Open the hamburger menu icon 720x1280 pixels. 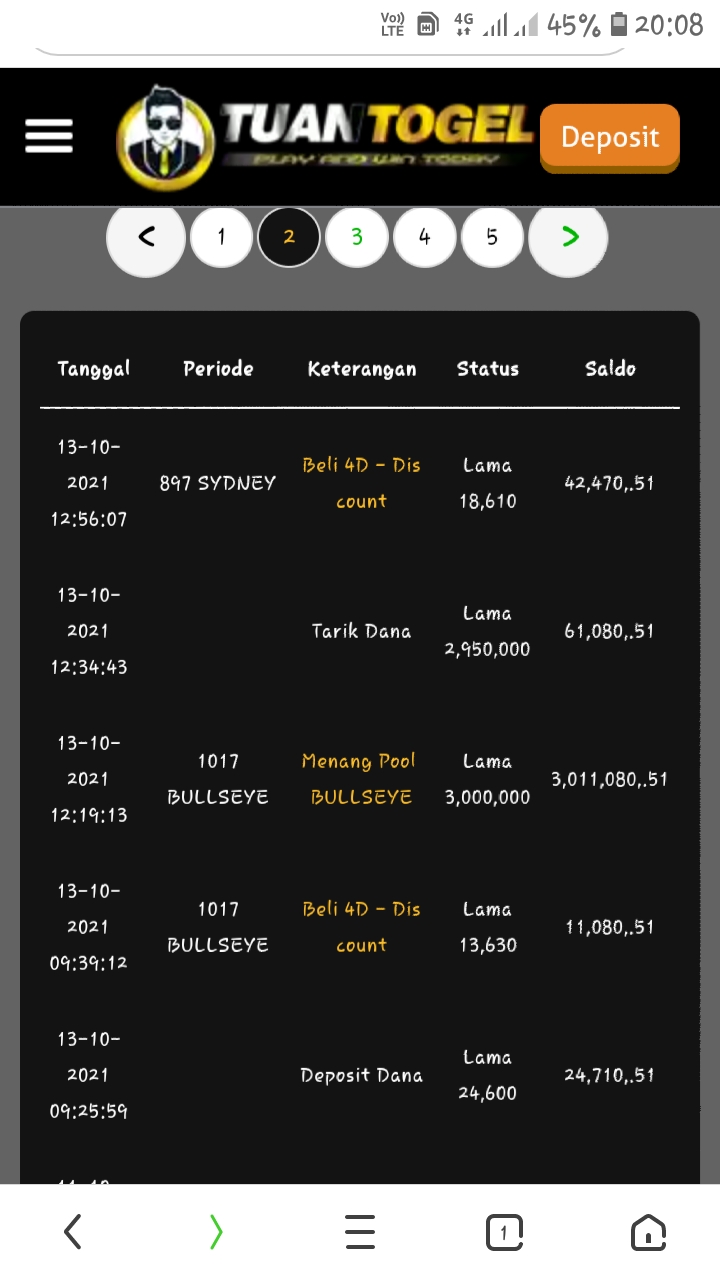pos(49,136)
